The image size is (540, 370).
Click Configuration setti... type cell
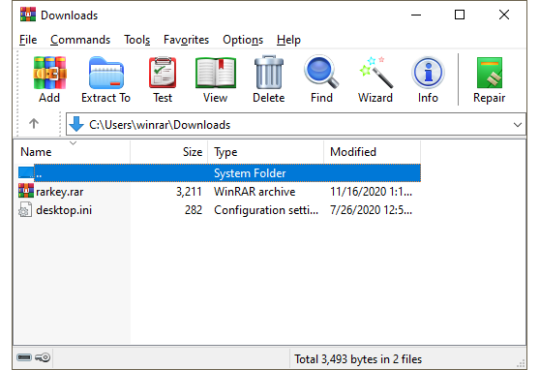[x=266, y=210]
